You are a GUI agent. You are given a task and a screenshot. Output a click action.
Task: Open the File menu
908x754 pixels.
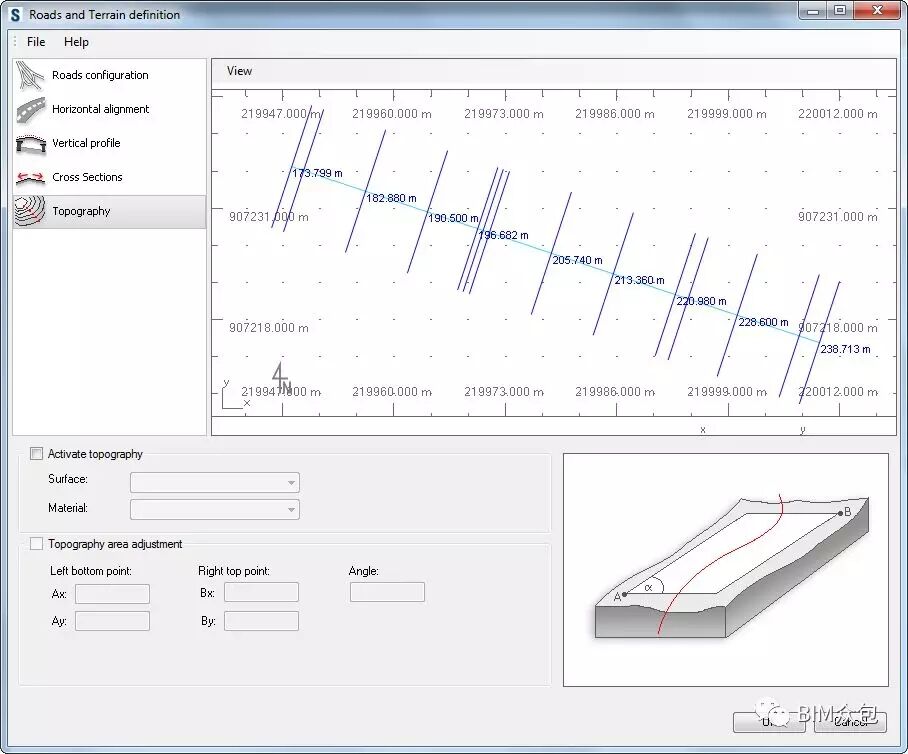36,42
